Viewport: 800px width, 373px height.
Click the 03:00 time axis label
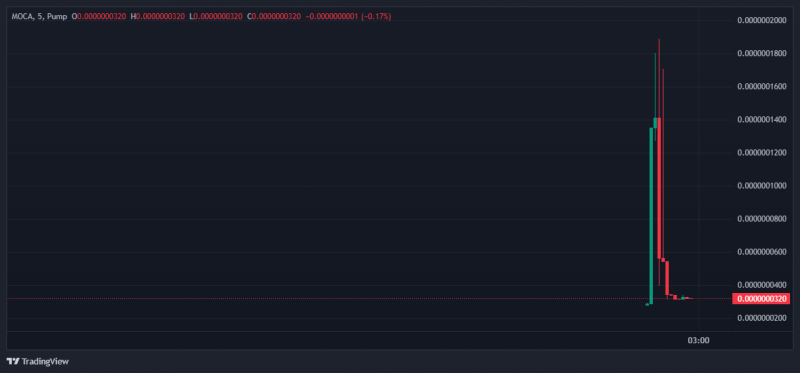tap(698, 340)
